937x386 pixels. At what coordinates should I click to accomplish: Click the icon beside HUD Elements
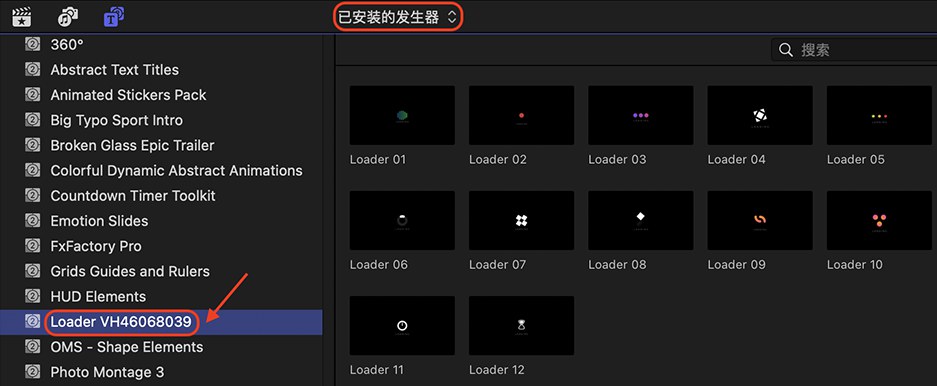[x=32, y=296]
